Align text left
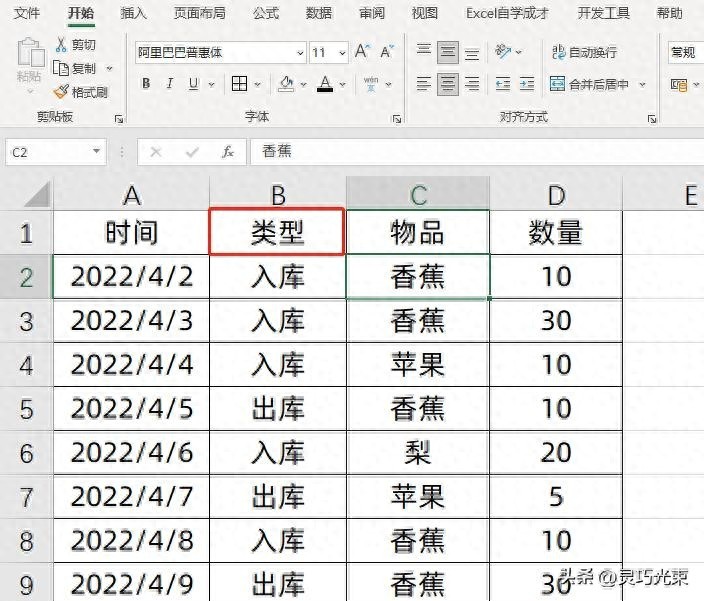Viewport: 704px width, 601px height. [x=423, y=84]
